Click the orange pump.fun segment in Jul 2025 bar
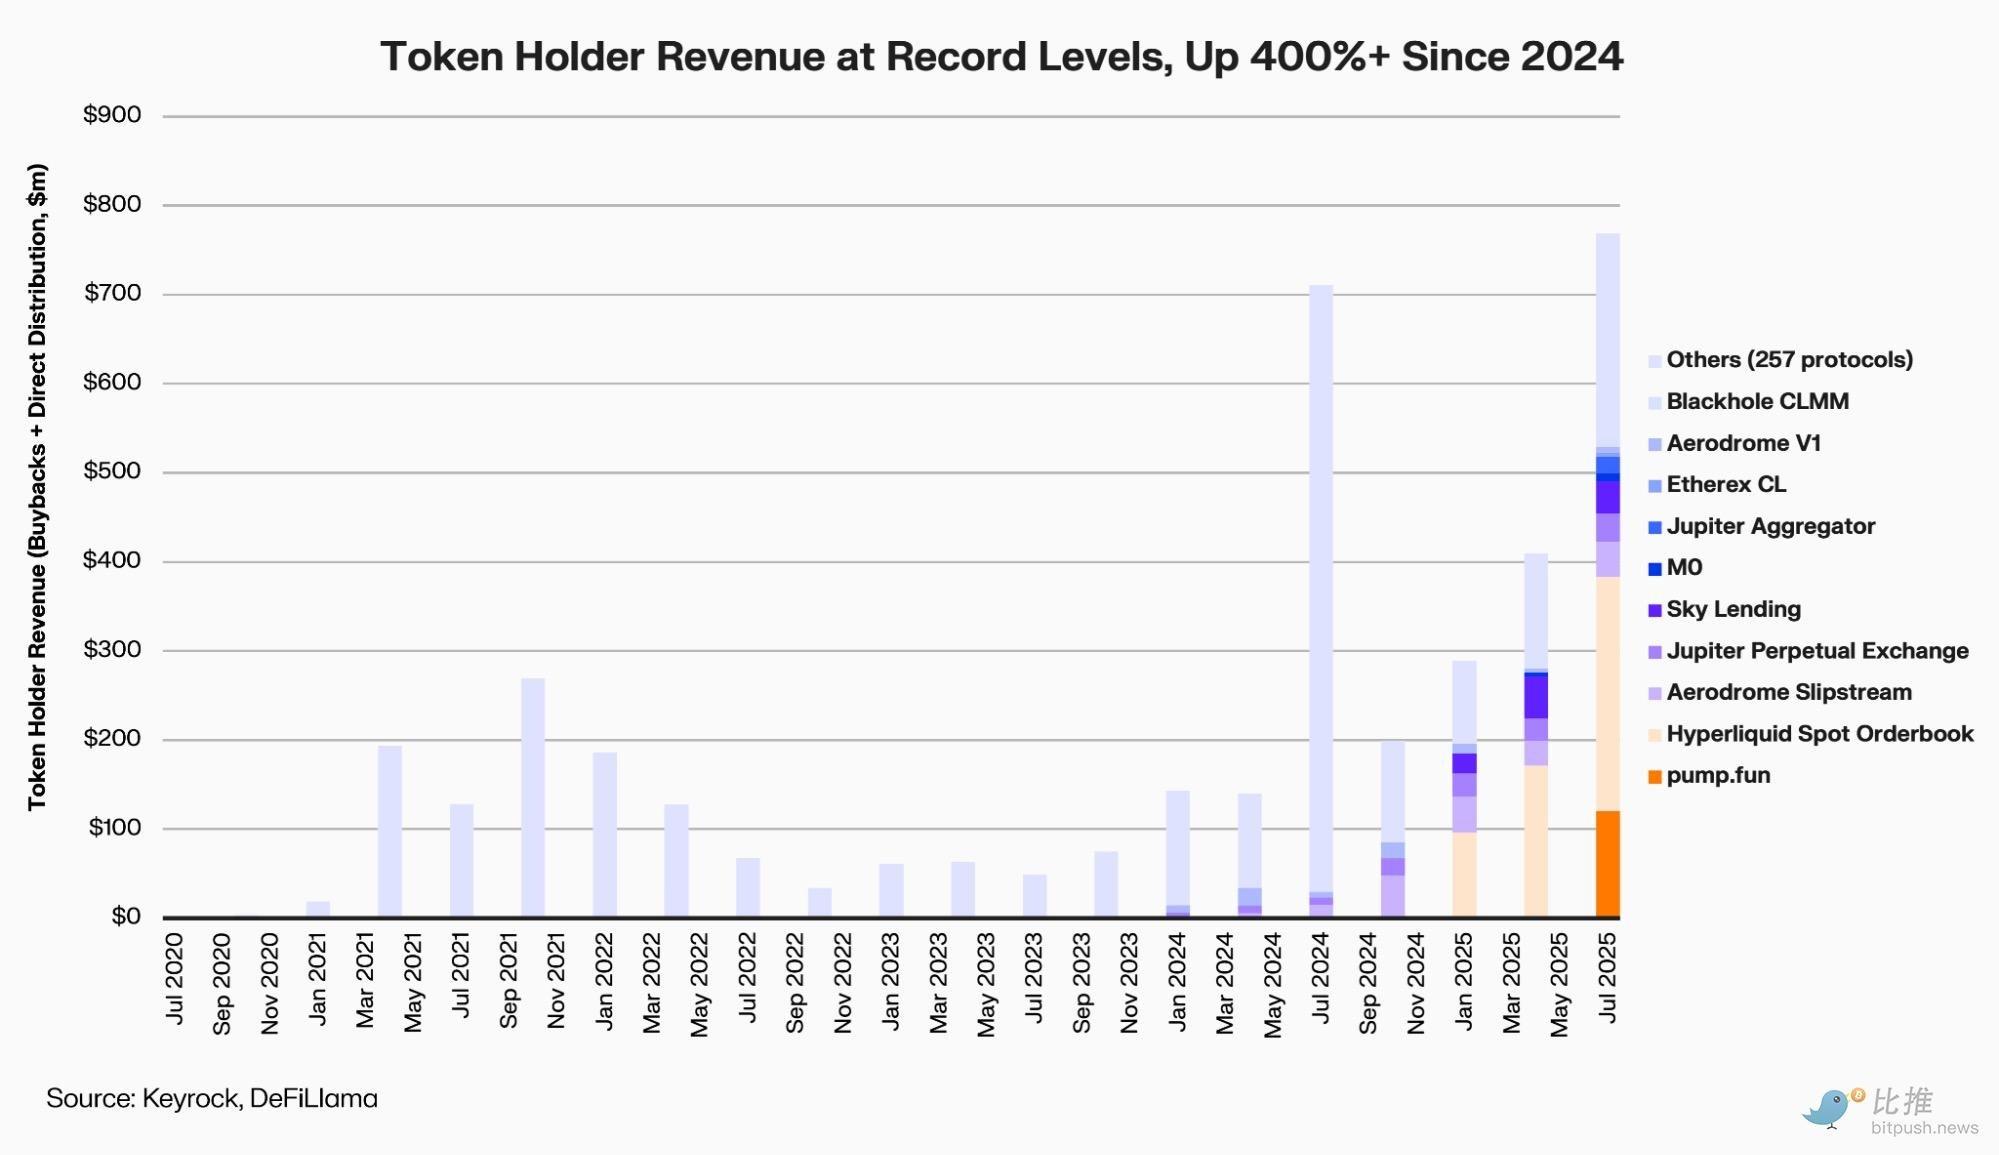The height and width of the screenshot is (1155, 1999). (1607, 863)
